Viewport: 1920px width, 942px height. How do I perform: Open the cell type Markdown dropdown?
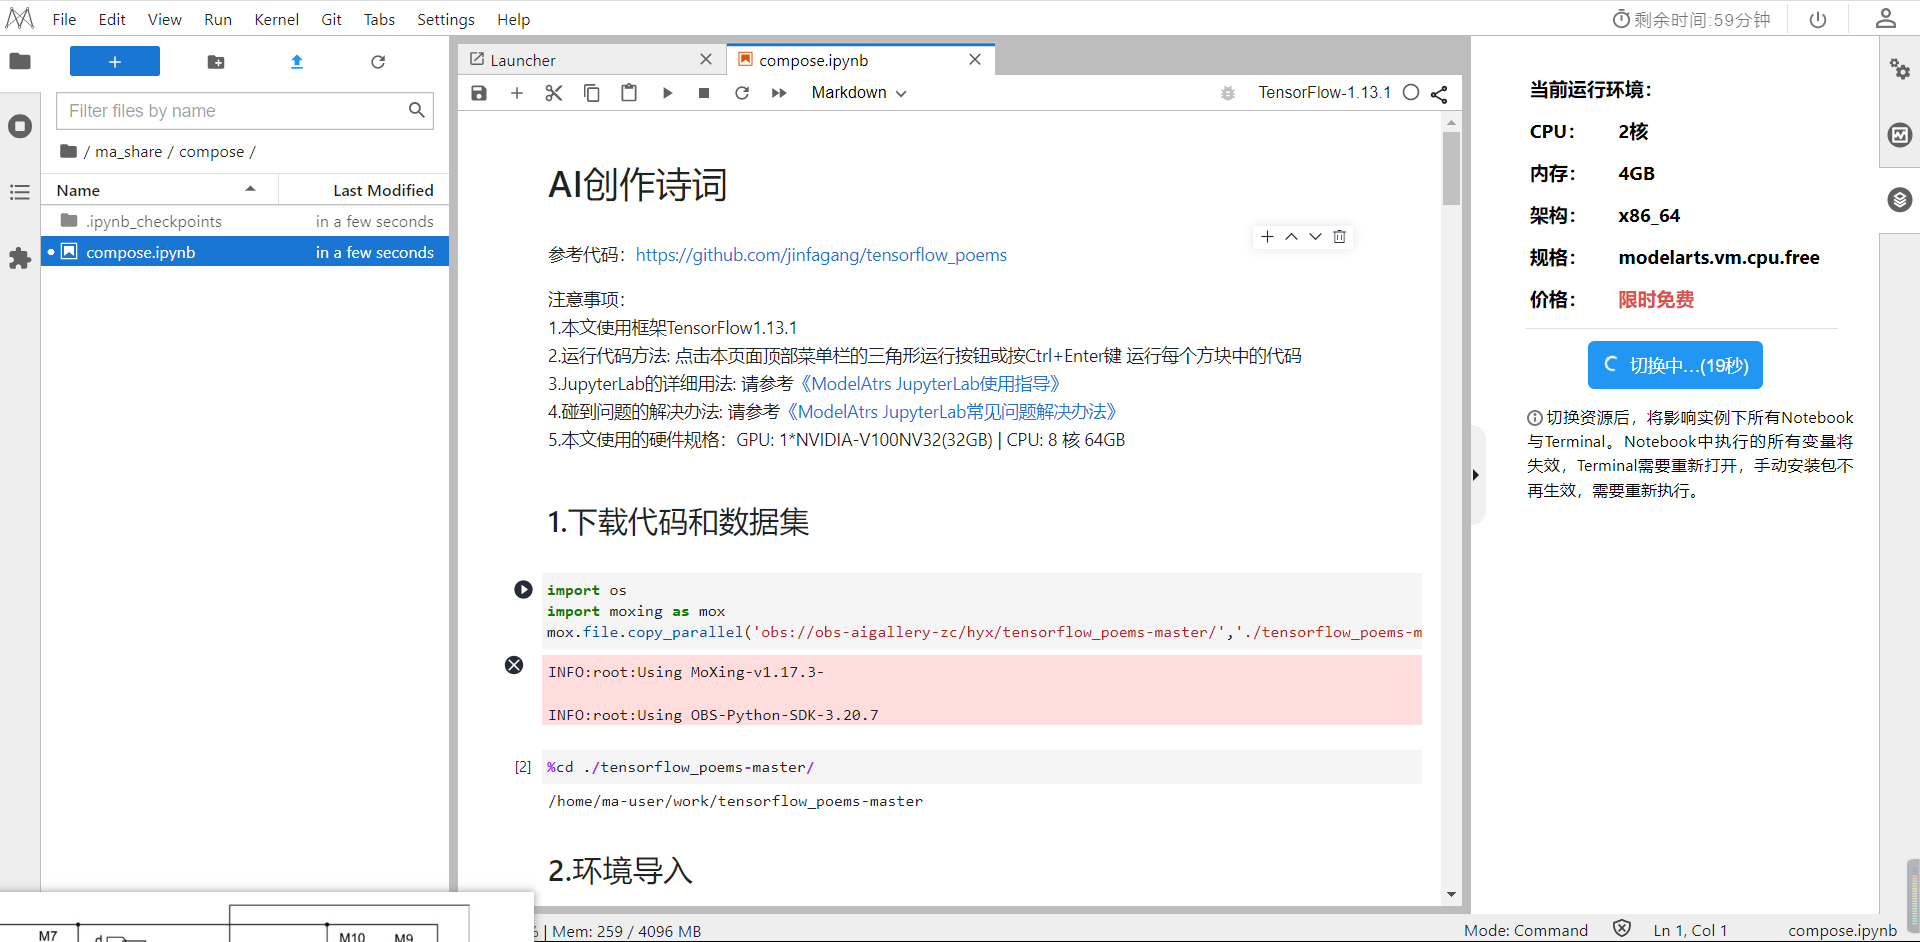(859, 93)
